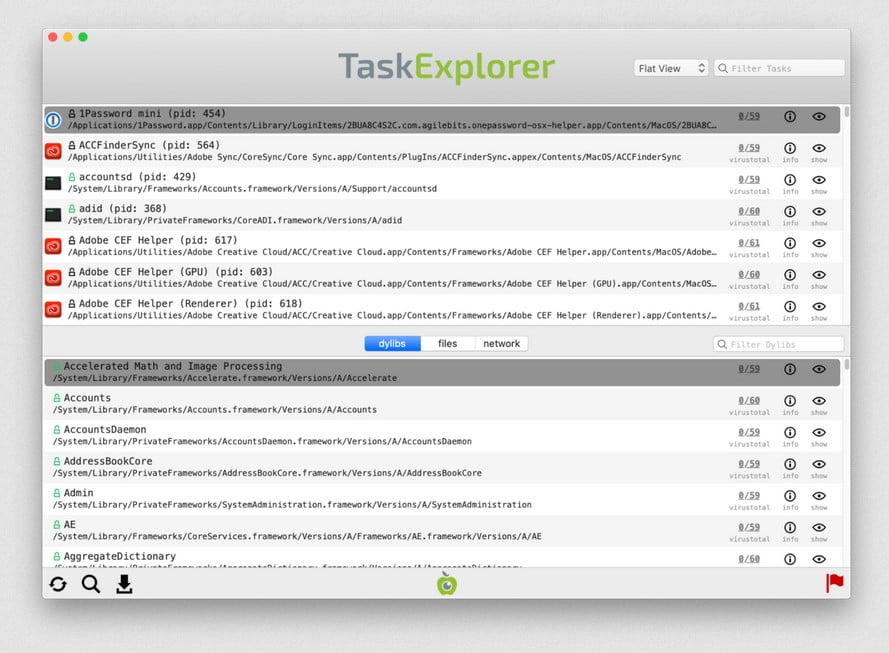
Task: Click the show eye for accountsd
Action: click(819, 180)
